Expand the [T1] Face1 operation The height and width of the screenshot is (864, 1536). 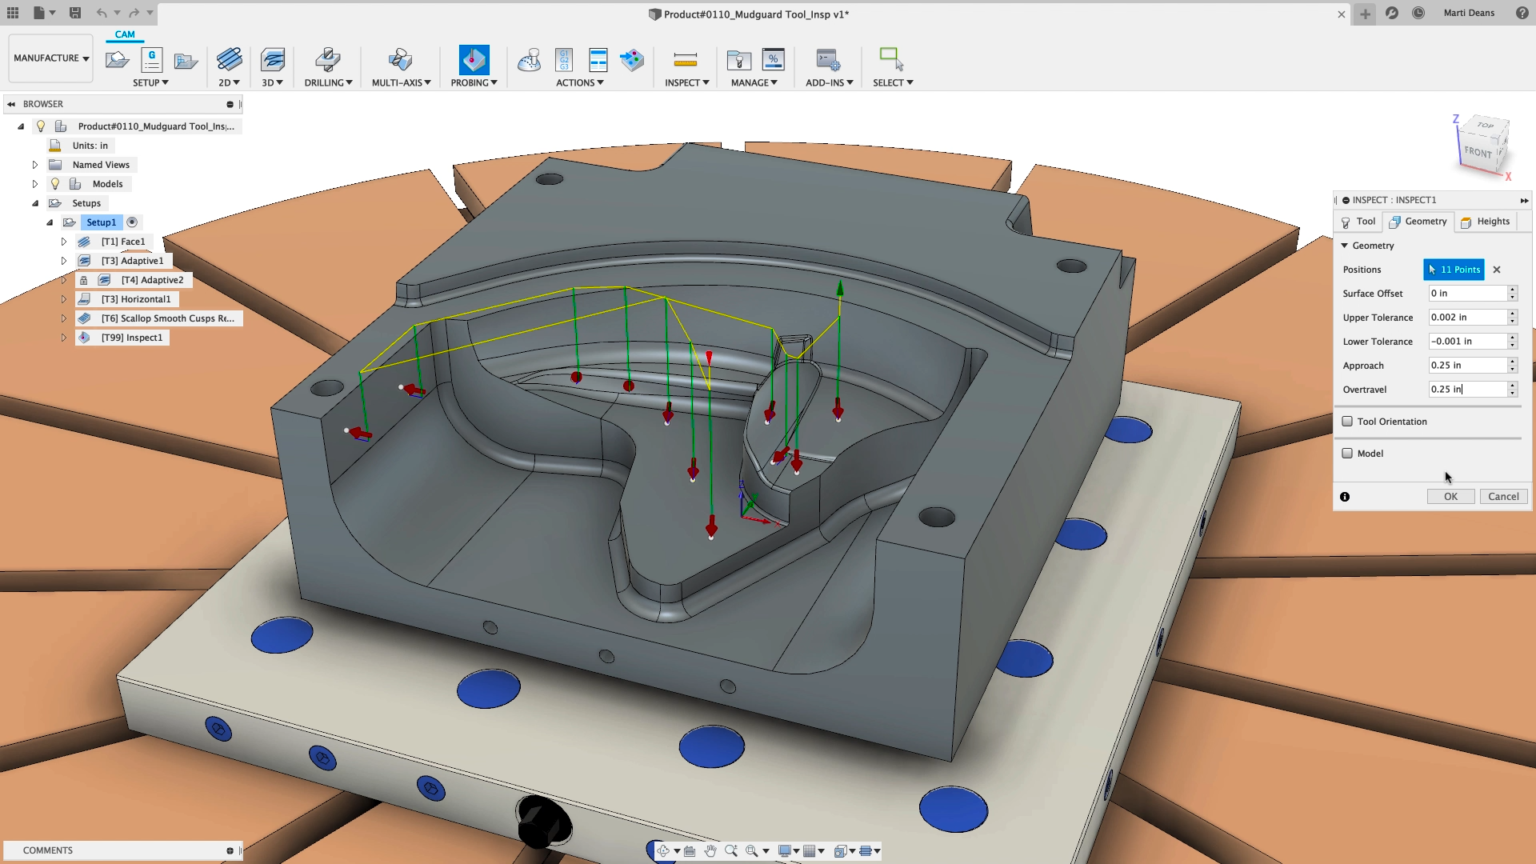click(x=64, y=242)
